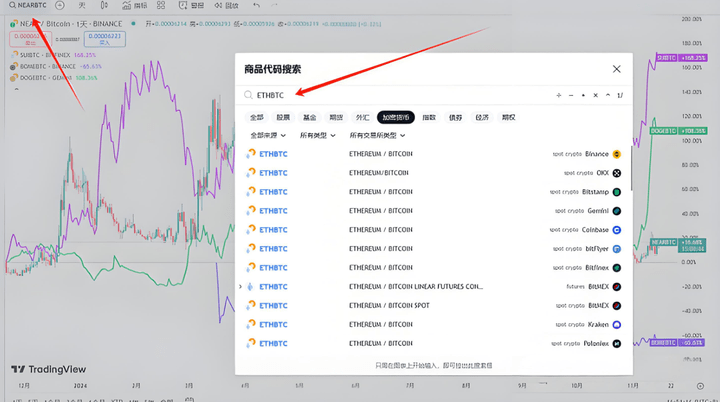Select the 基金 category tab
The image size is (720, 402).
[309, 118]
